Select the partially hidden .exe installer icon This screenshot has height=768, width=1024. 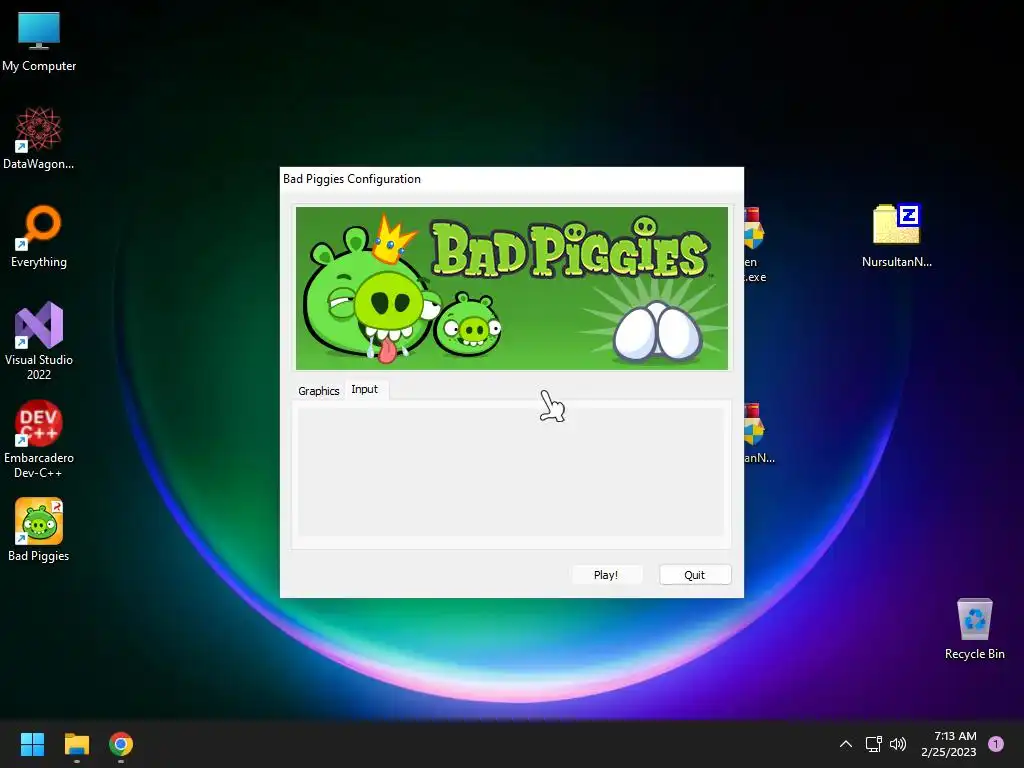coord(755,245)
